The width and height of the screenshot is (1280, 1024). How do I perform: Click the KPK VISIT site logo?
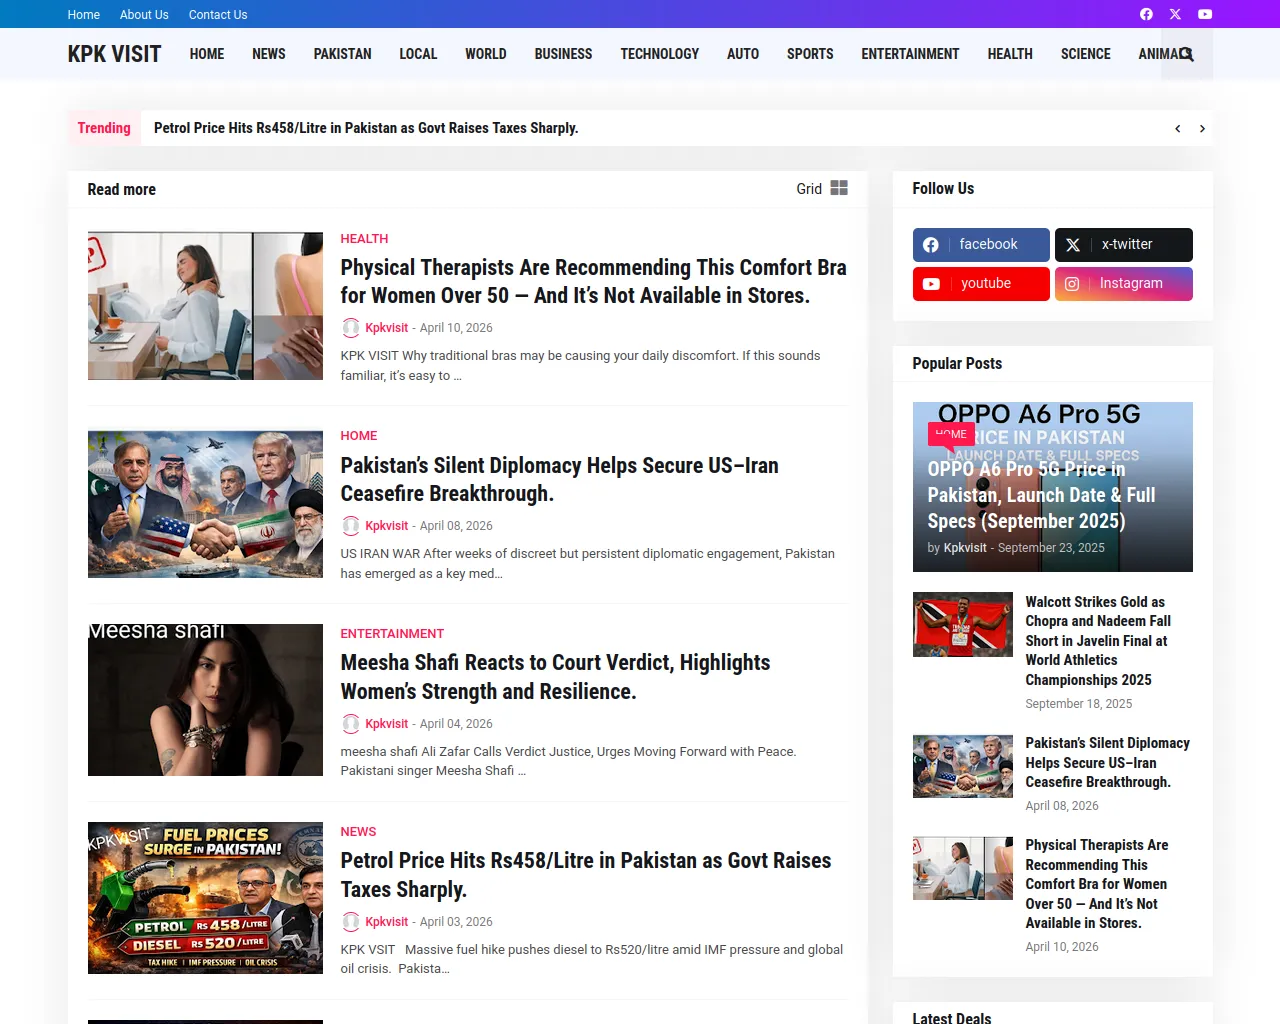114,54
